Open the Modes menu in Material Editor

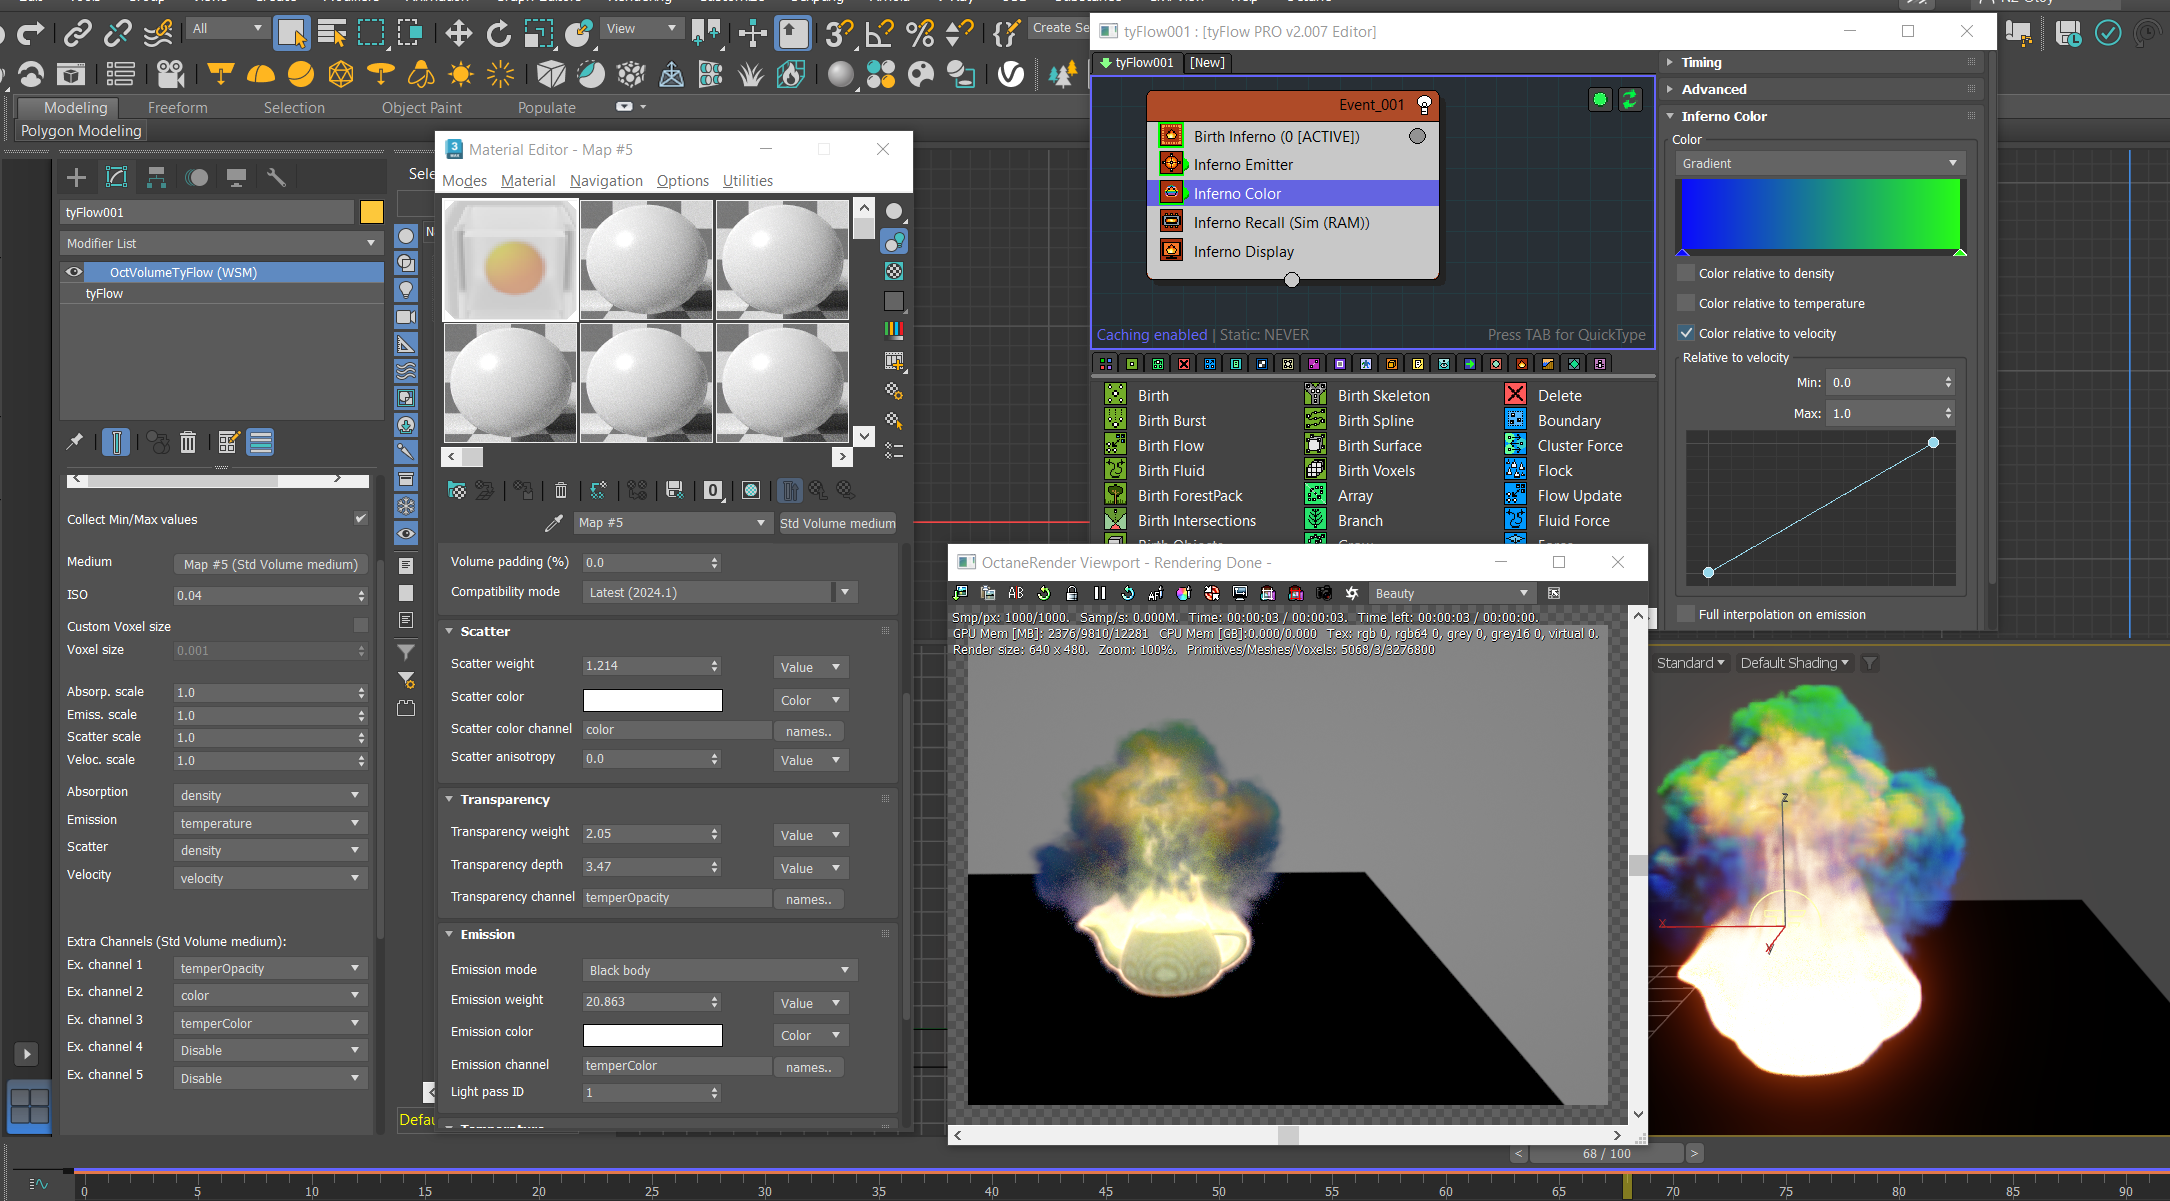pos(464,180)
